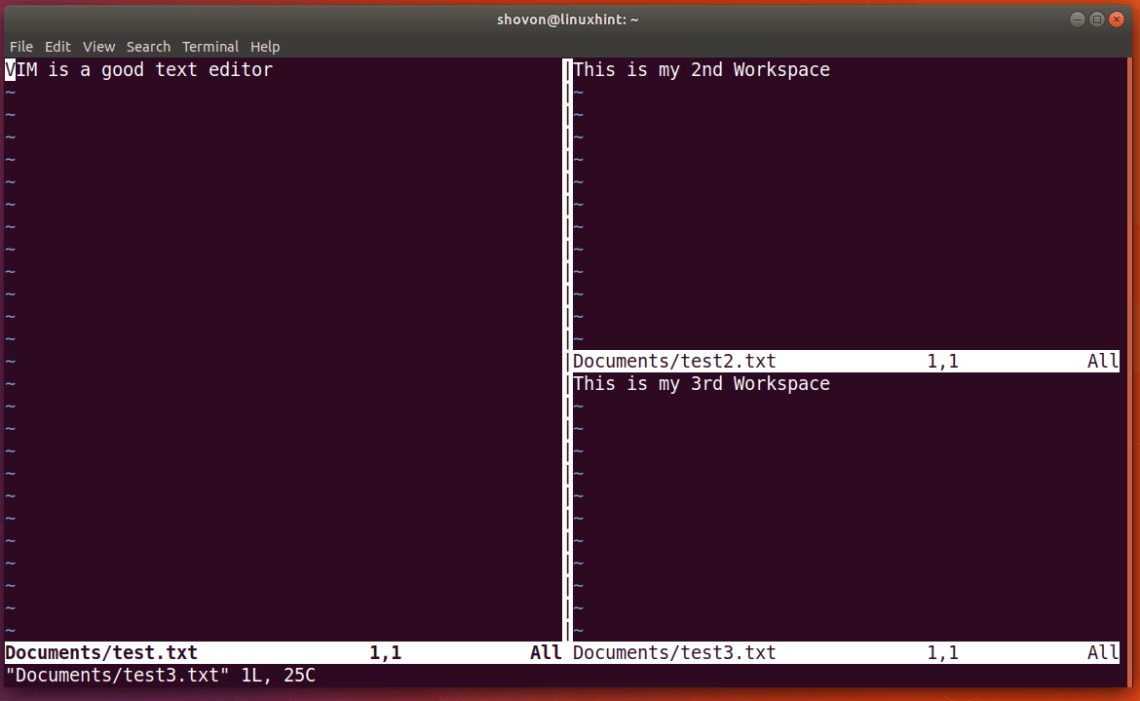The image size is (1140, 701).
Task: Open the File menu
Action: click(20, 46)
